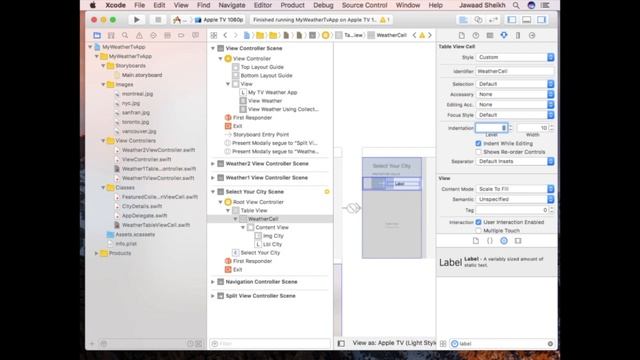This screenshot has height=360, width=640.
Task: Toggle User Interaction Enabled checkbox
Action: (478, 222)
